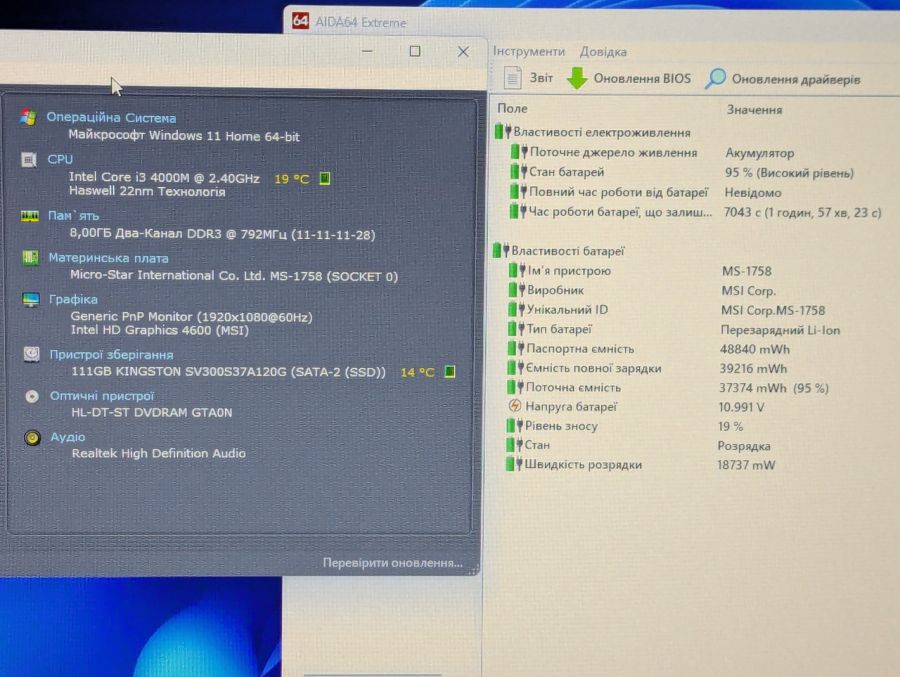
Task: Select the Паспортна ємність row
Action: click(649, 349)
